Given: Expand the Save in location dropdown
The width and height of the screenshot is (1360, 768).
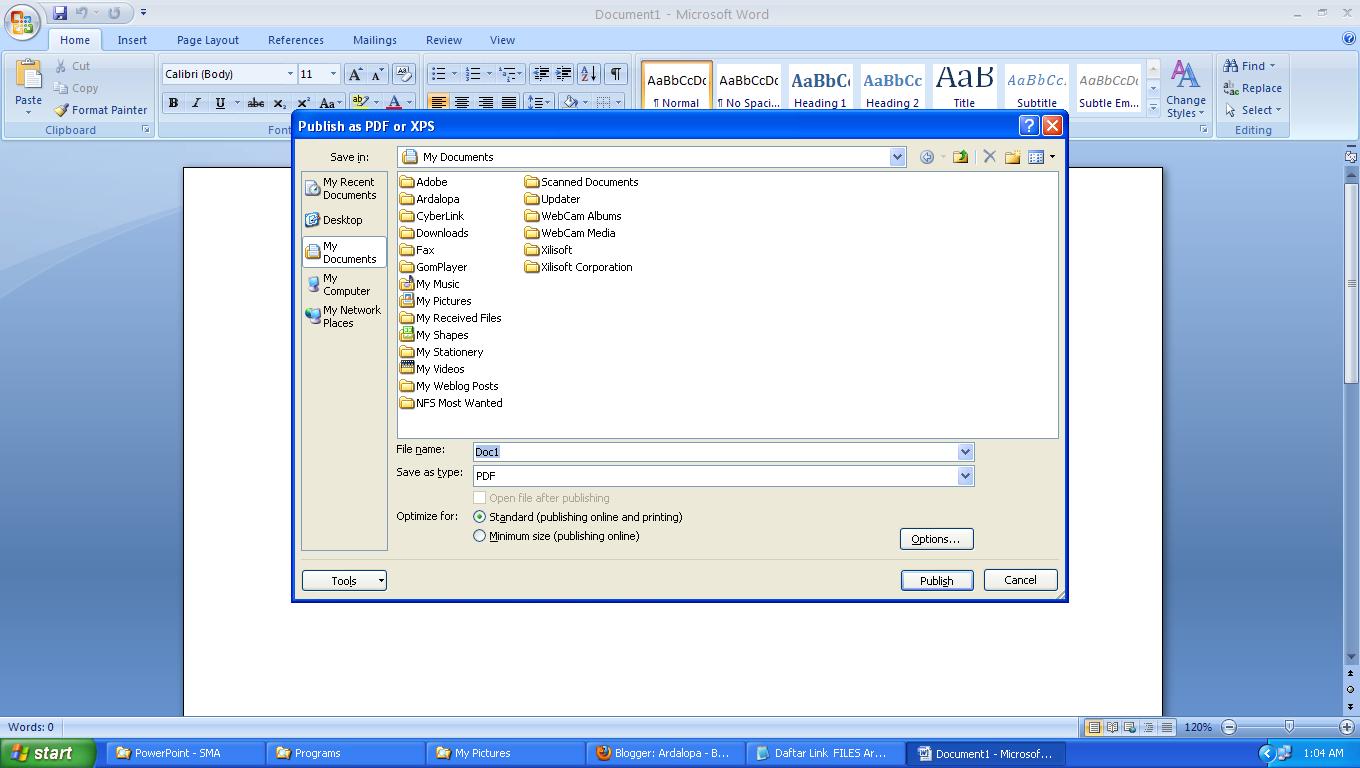Looking at the screenshot, I should click(x=897, y=157).
